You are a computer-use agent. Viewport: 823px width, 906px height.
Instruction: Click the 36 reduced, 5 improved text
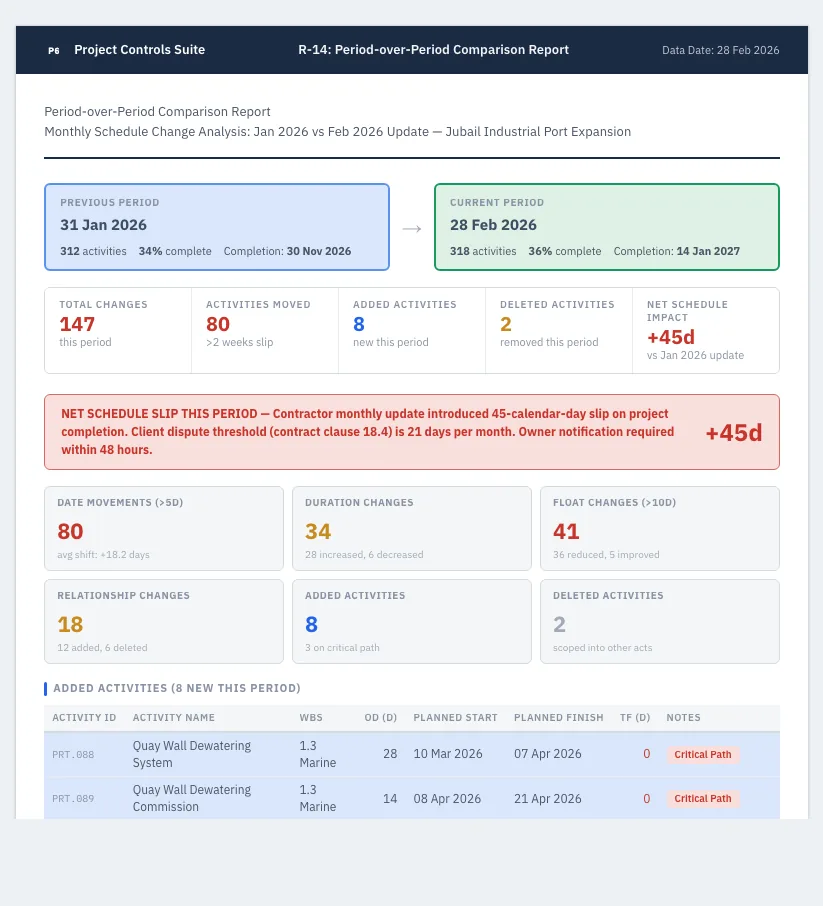click(x=606, y=555)
